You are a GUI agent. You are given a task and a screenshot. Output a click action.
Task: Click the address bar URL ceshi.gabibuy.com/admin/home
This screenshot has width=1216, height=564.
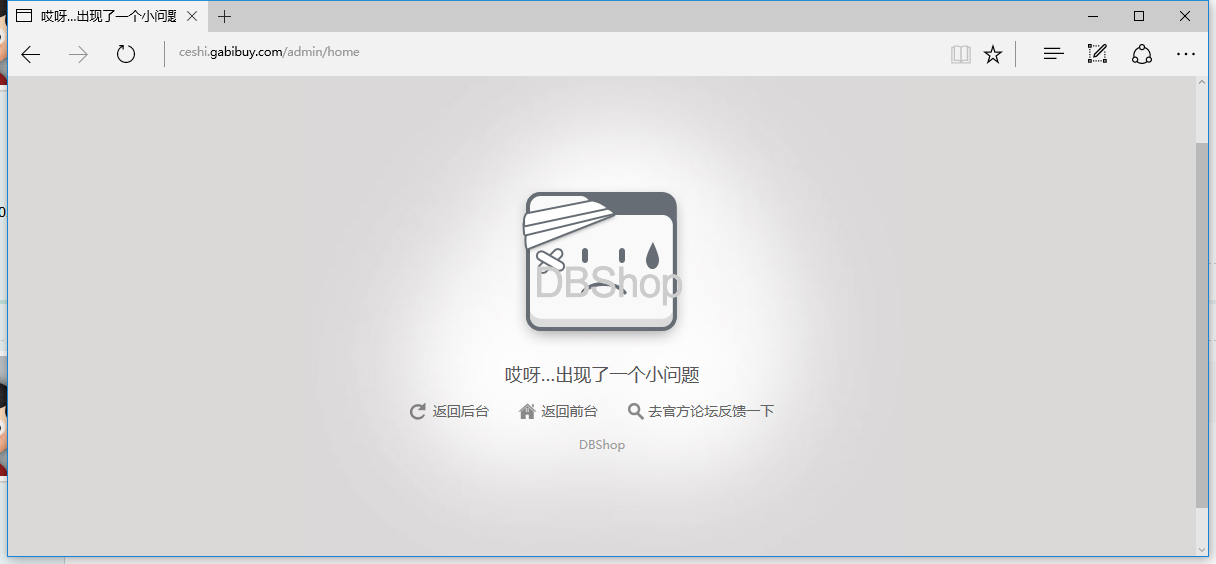(269, 52)
